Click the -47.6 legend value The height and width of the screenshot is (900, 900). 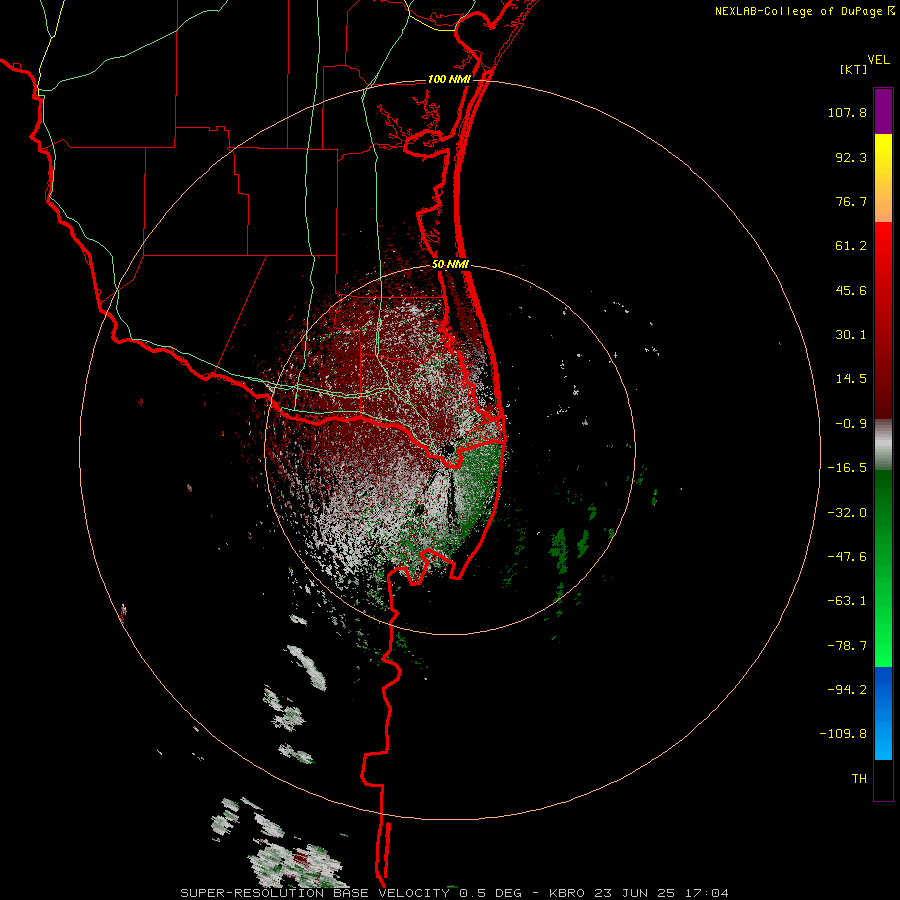[x=847, y=557]
